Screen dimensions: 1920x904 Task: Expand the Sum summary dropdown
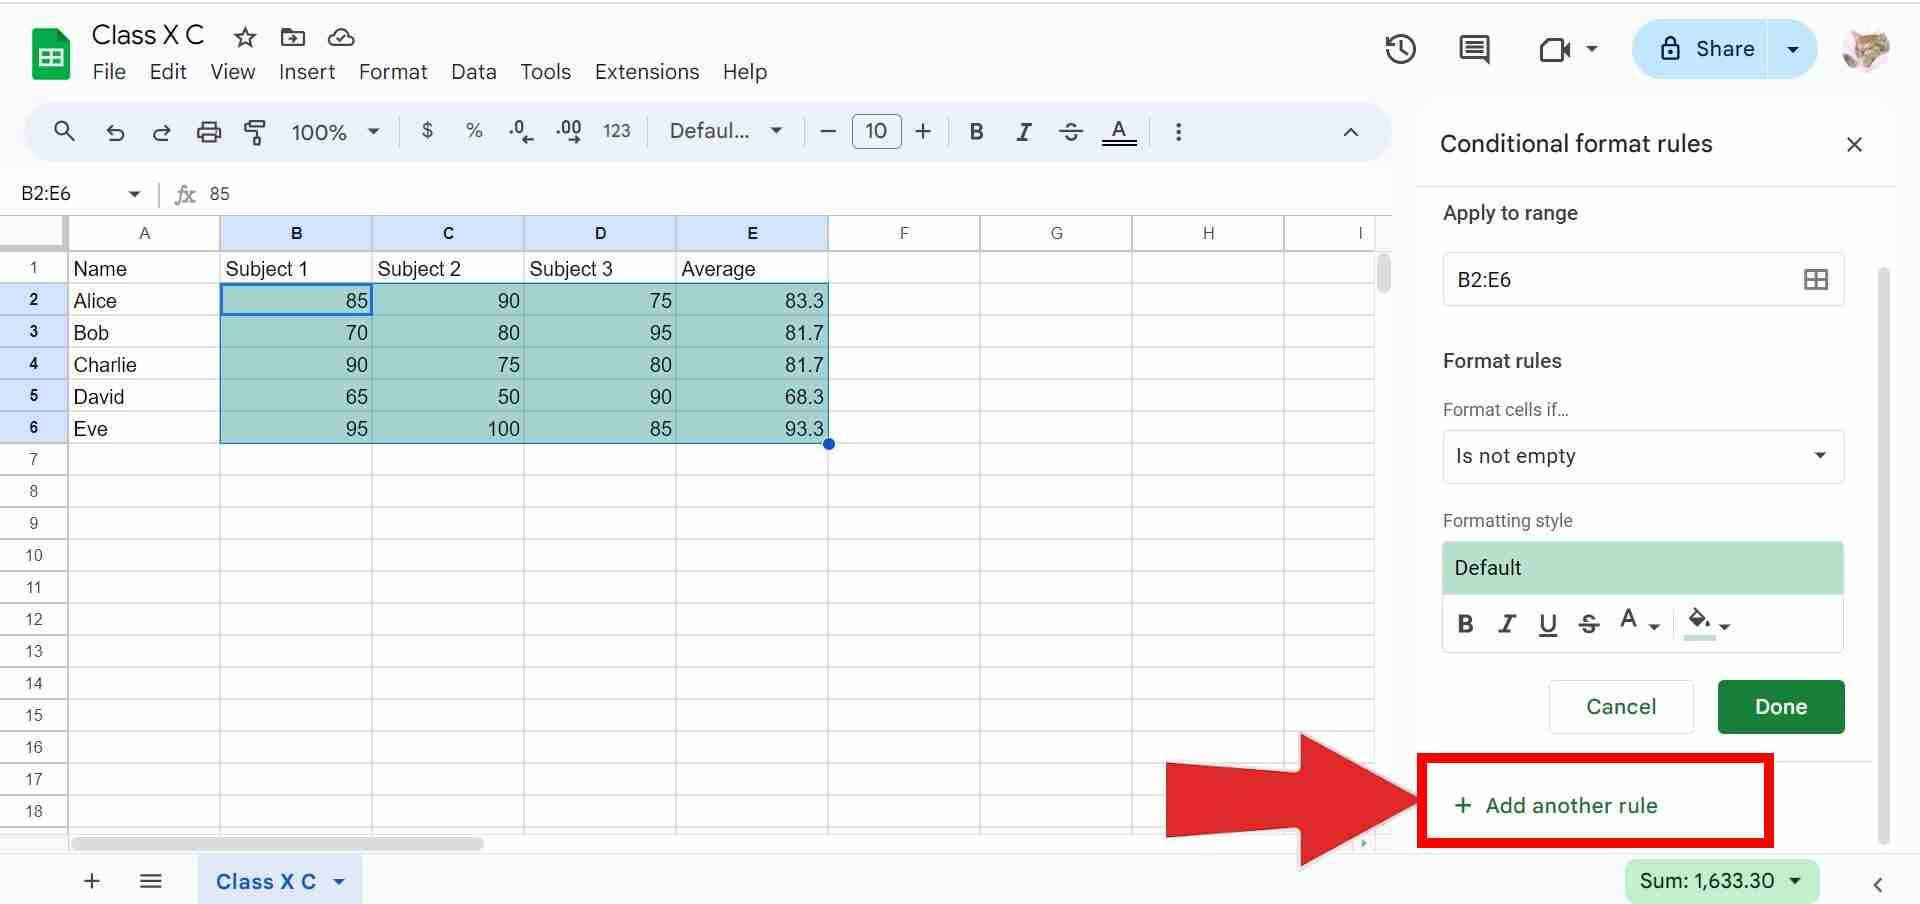pos(1793,880)
